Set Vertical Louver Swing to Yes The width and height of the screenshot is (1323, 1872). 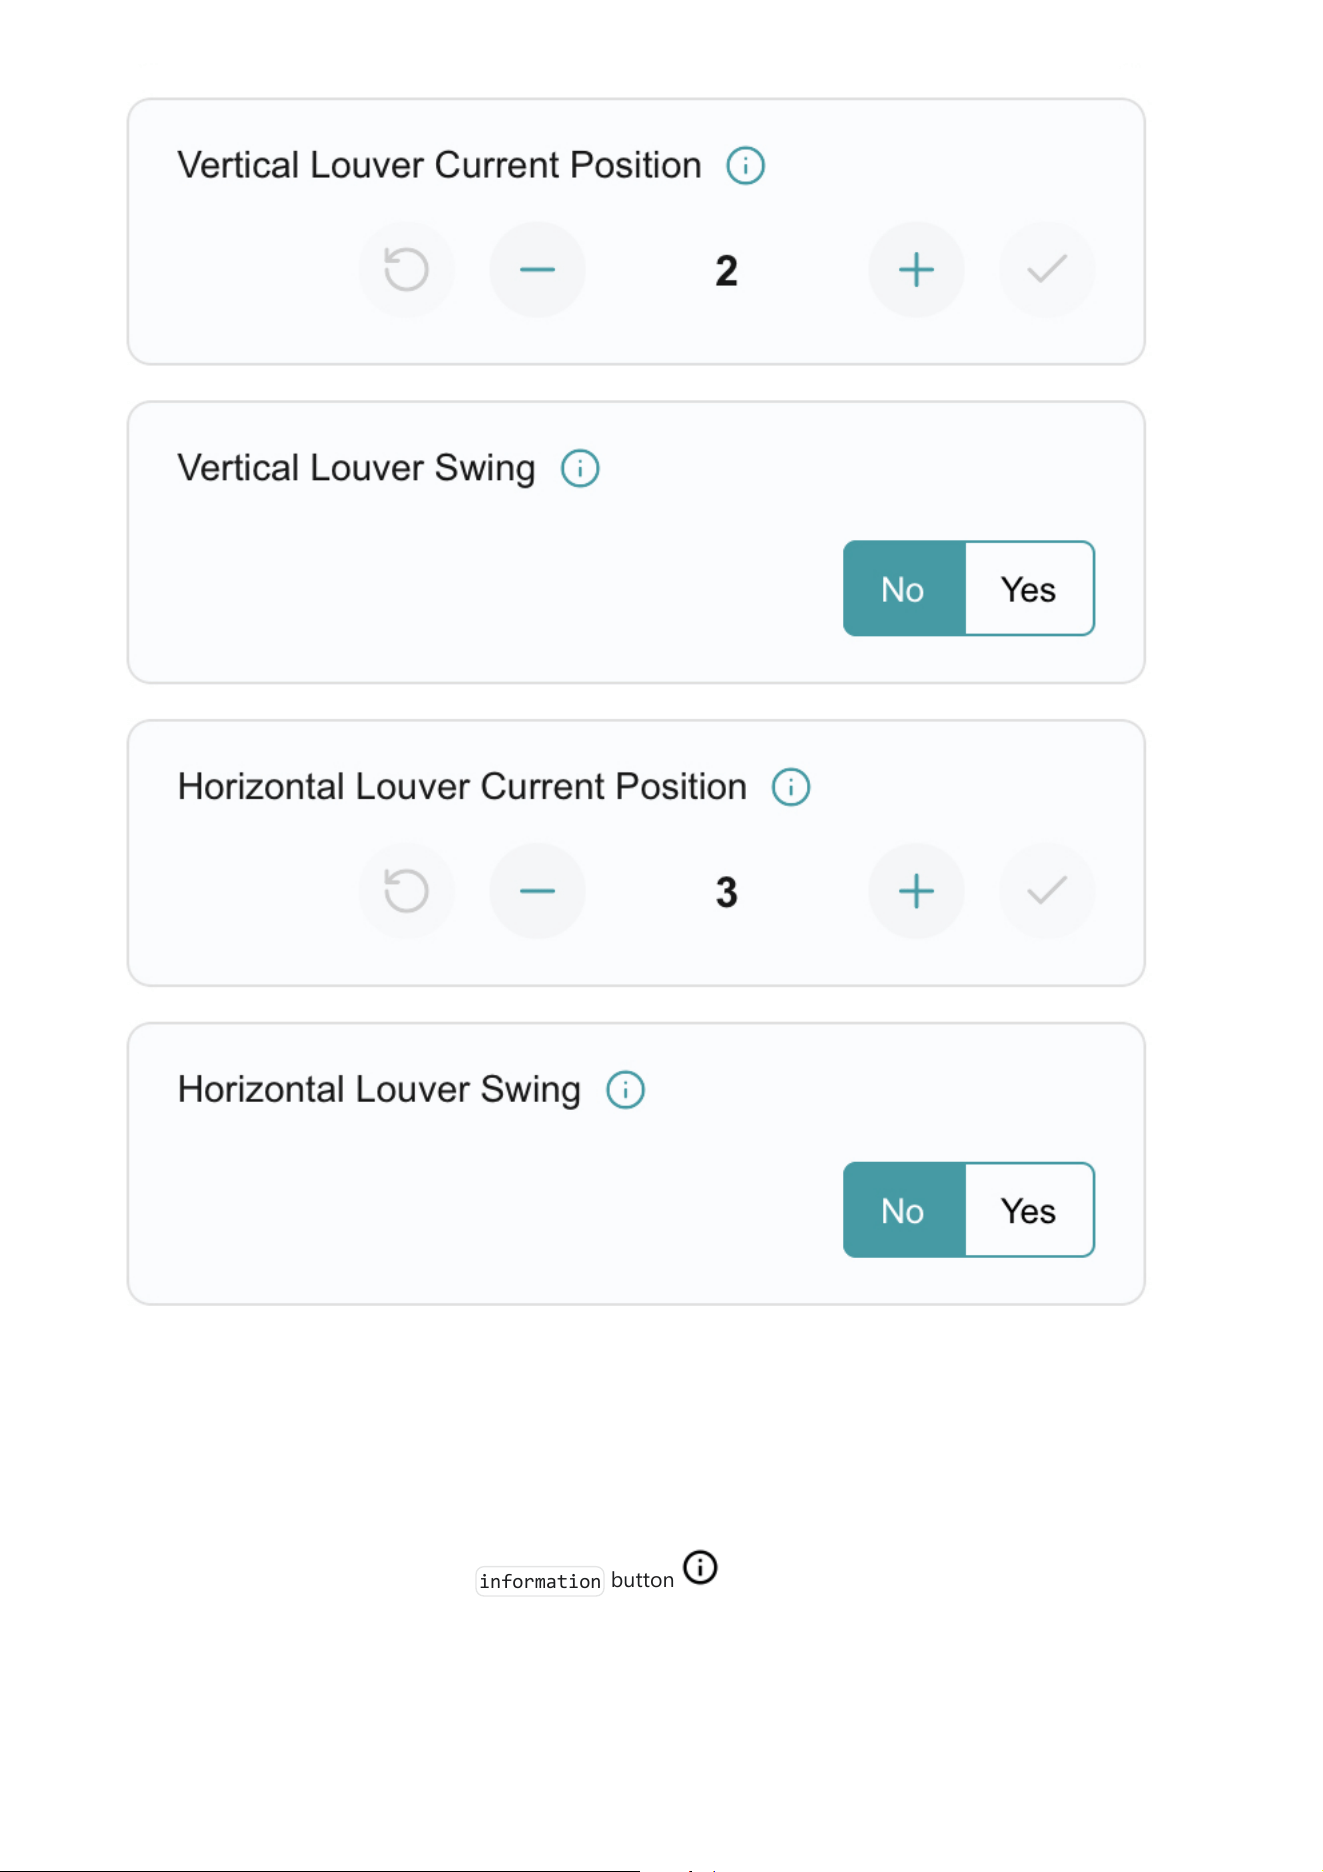[1029, 589]
